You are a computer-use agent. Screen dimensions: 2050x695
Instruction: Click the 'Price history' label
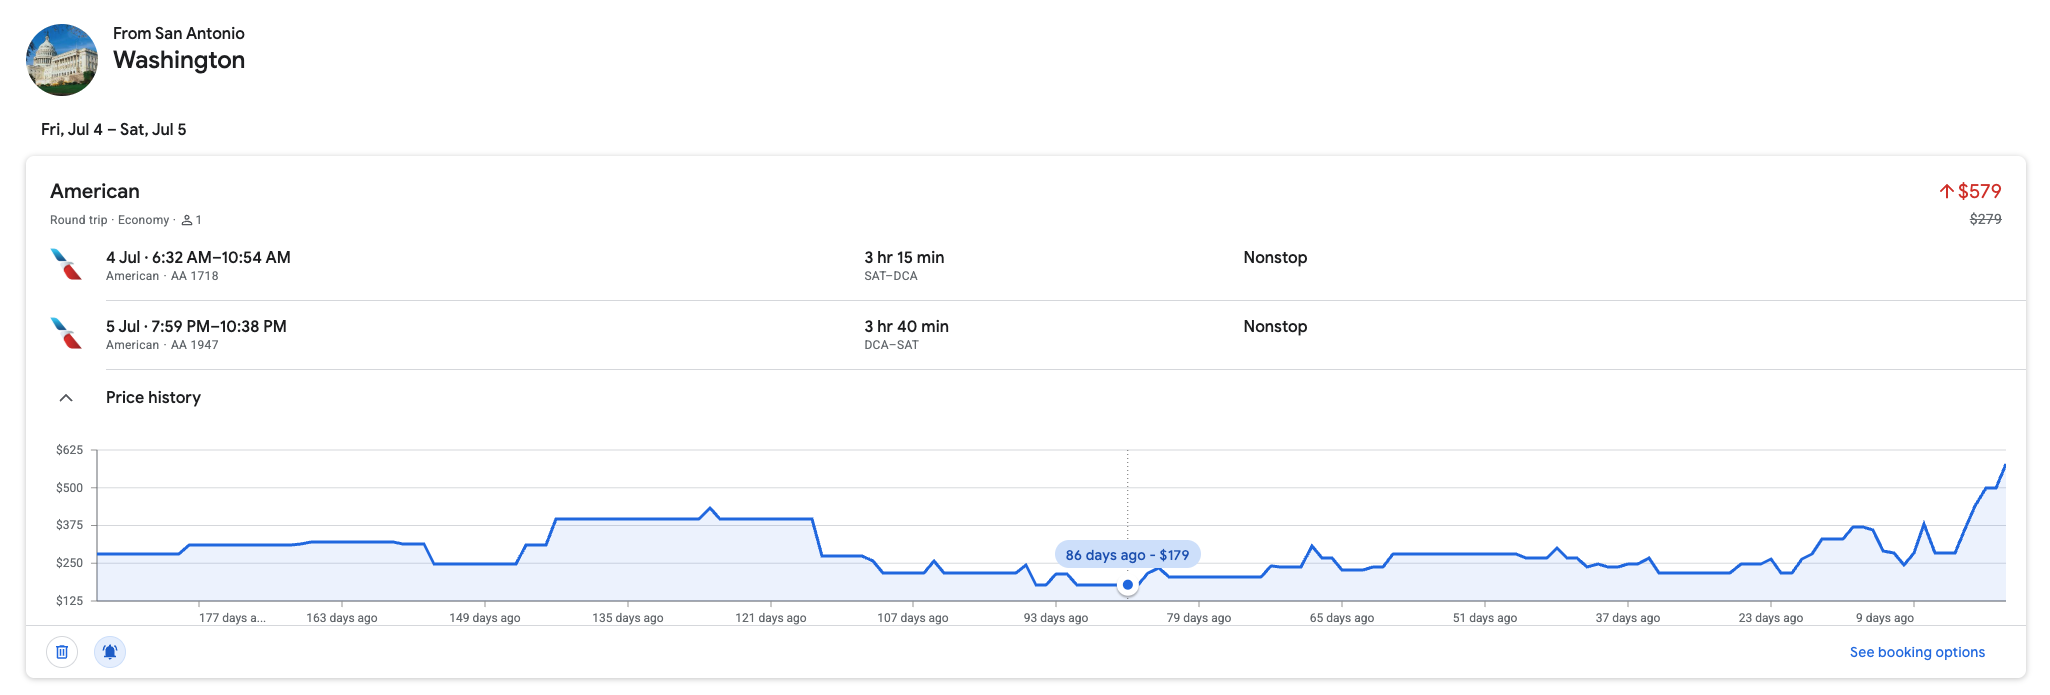pyautogui.click(x=153, y=397)
